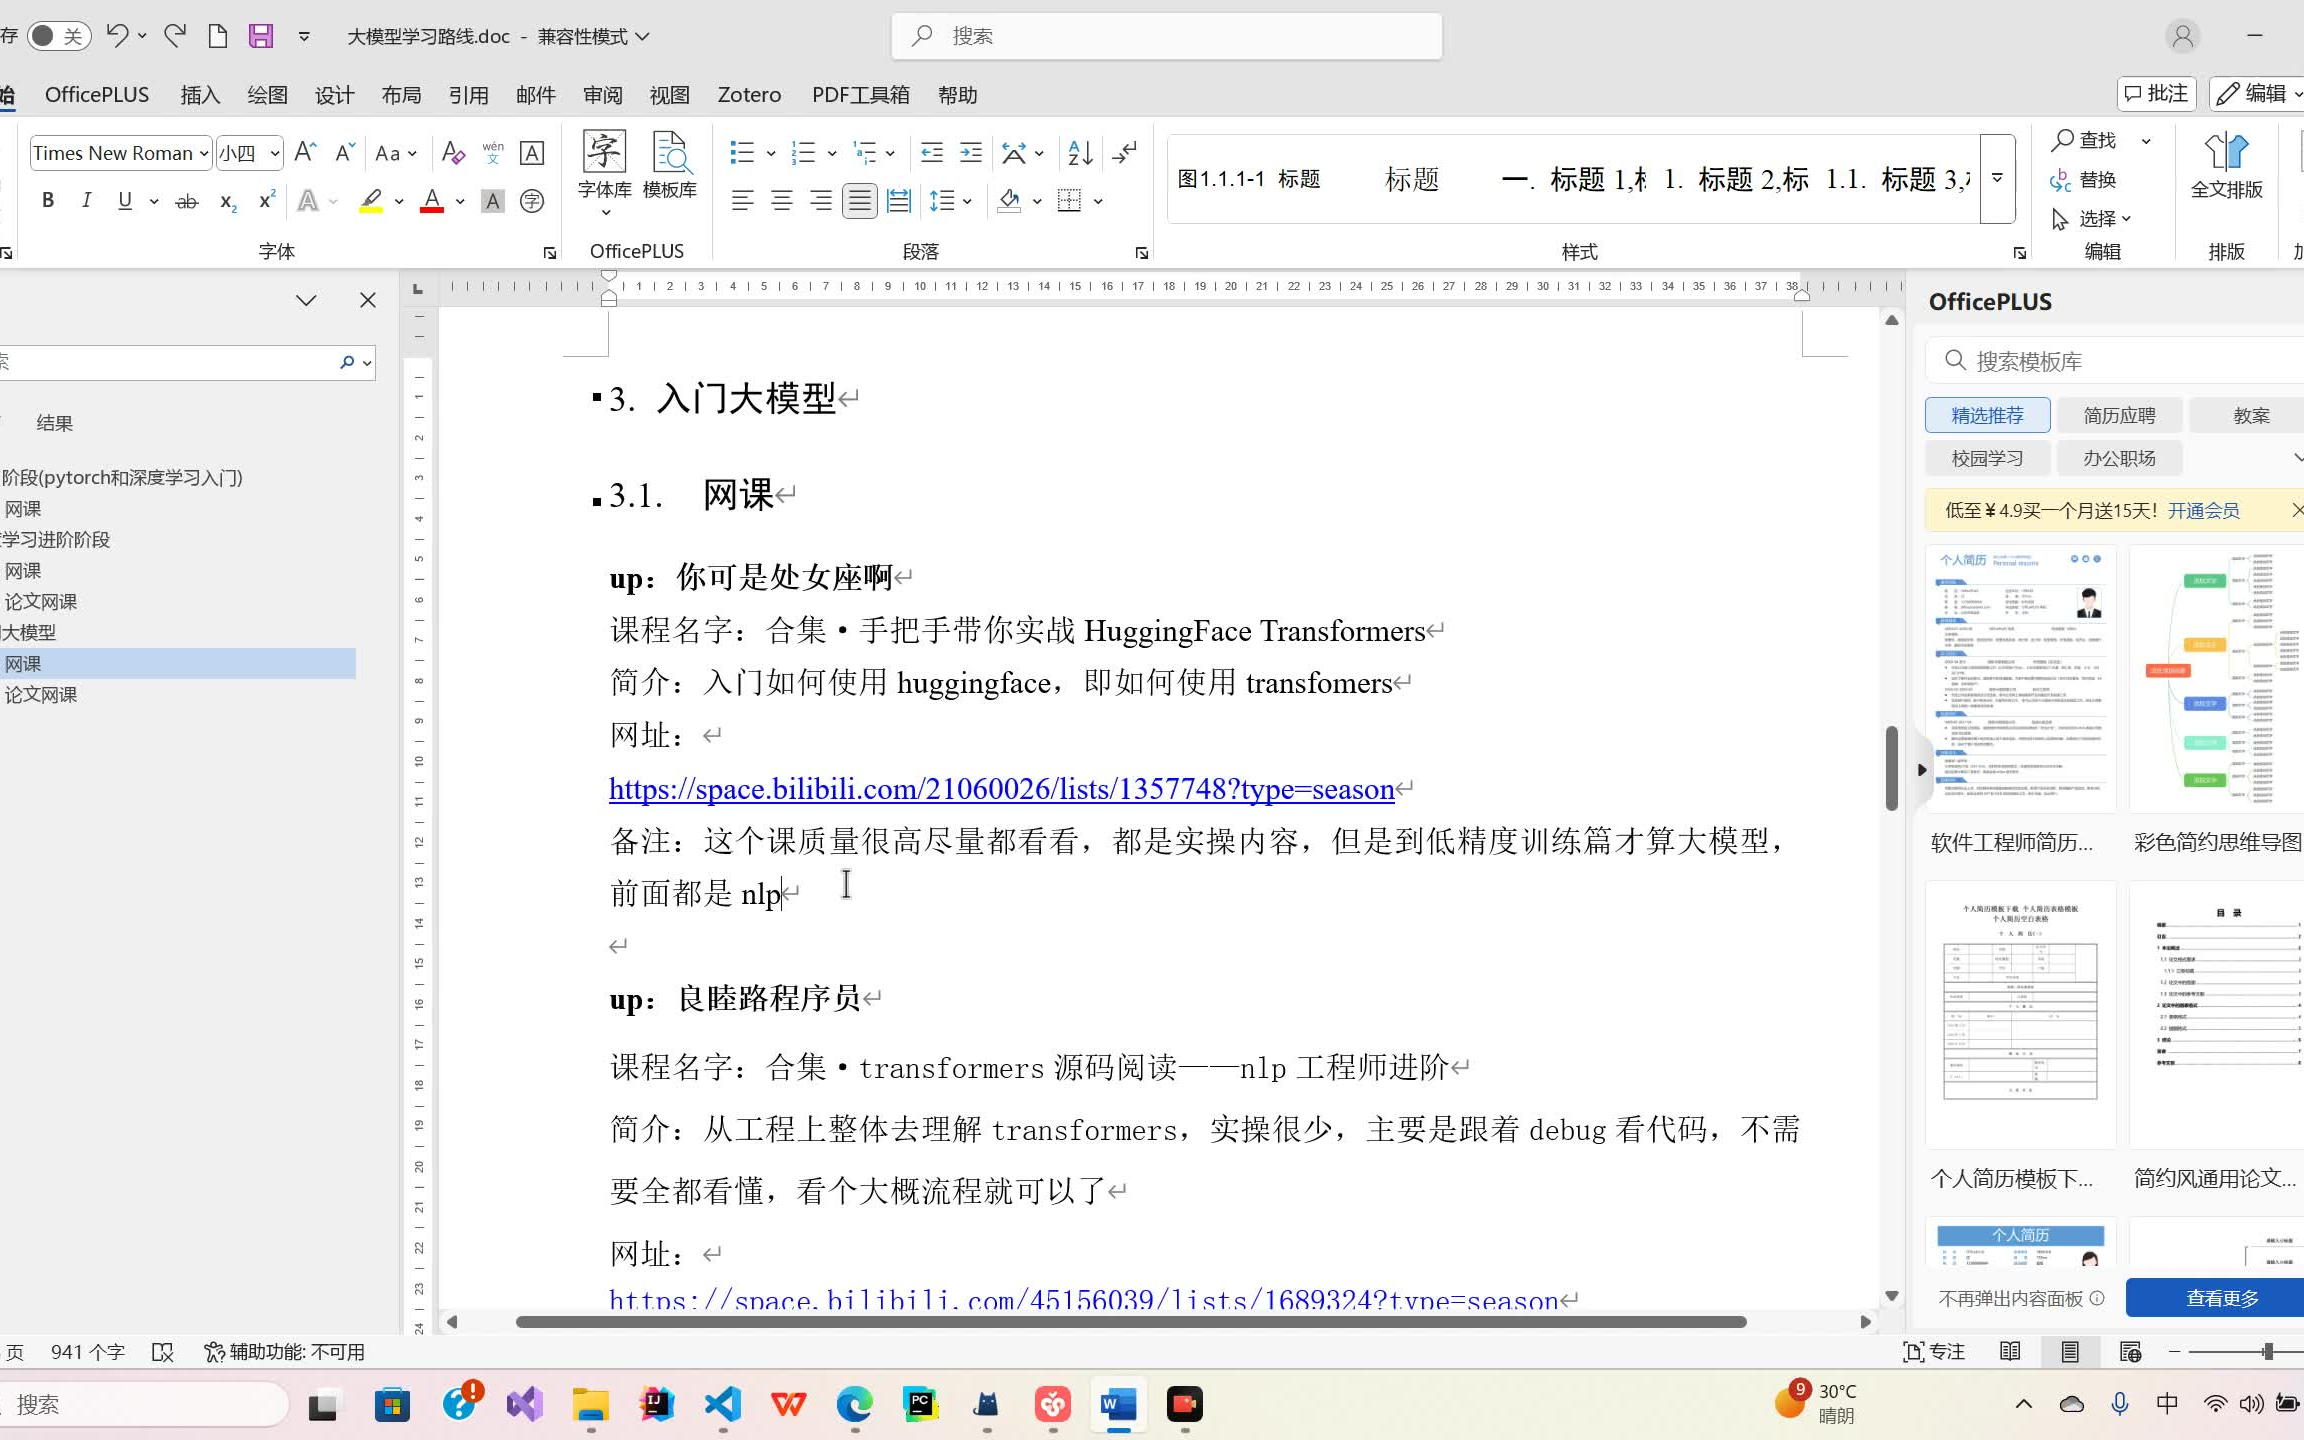Image resolution: width=2304 pixels, height=1440 pixels.
Task: Collapse the navigation pane options chevron
Action: [x=306, y=300]
